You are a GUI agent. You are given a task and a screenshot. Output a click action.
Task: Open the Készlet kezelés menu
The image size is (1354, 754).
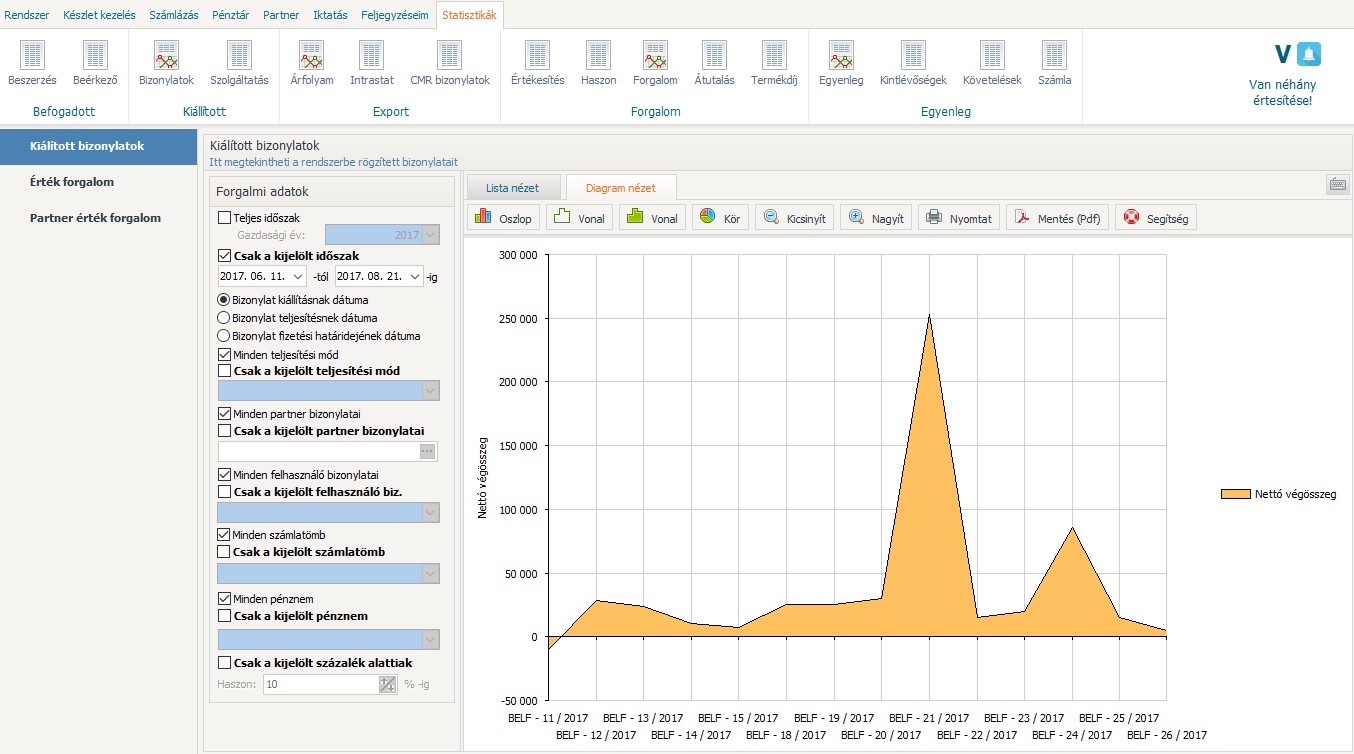pos(99,15)
